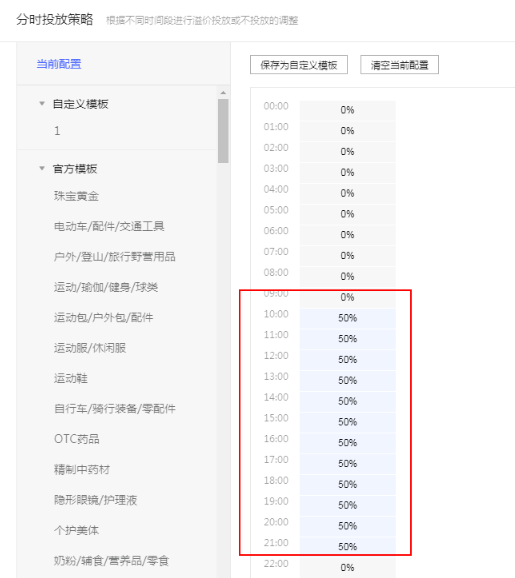Select custom template named 1

pyautogui.click(x=57, y=131)
